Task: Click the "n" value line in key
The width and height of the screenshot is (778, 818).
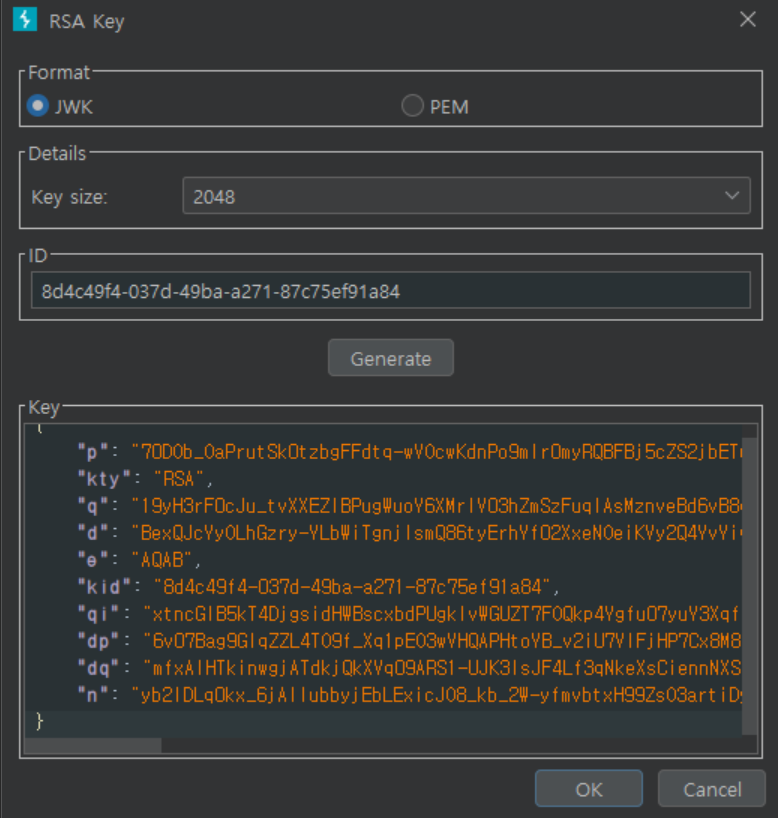Action: (410, 696)
